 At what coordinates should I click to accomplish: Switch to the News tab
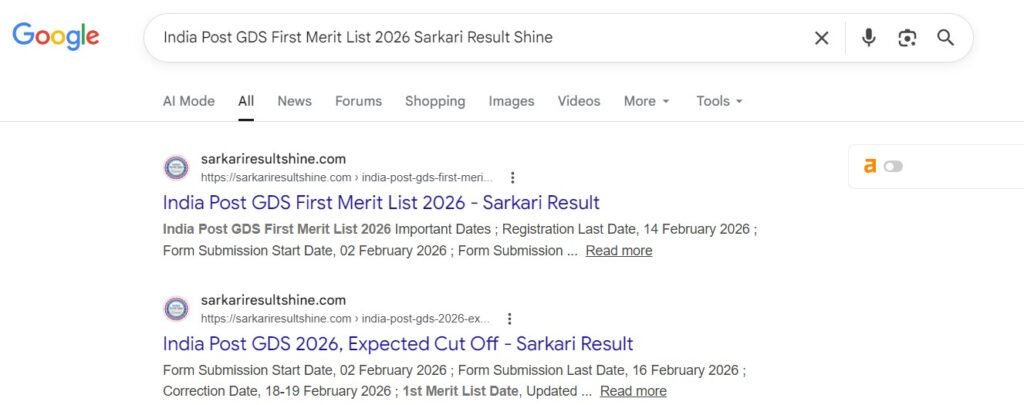click(x=294, y=101)
